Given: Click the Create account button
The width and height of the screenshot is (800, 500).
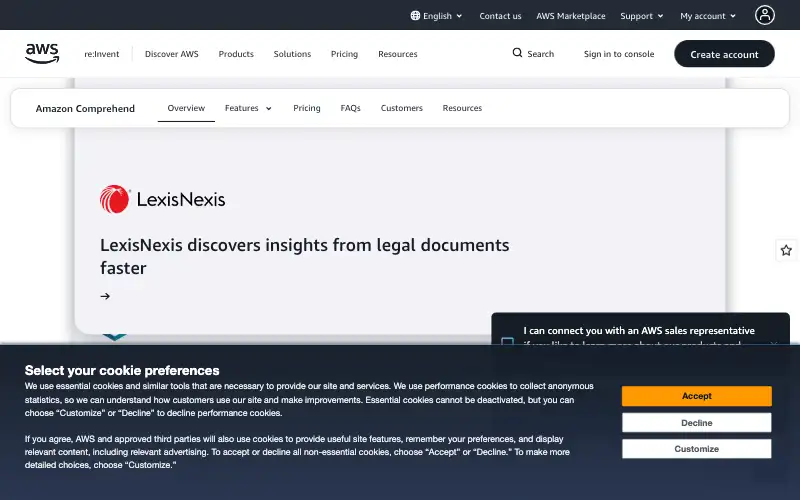Looking at the screenshot, I should 724,54.
